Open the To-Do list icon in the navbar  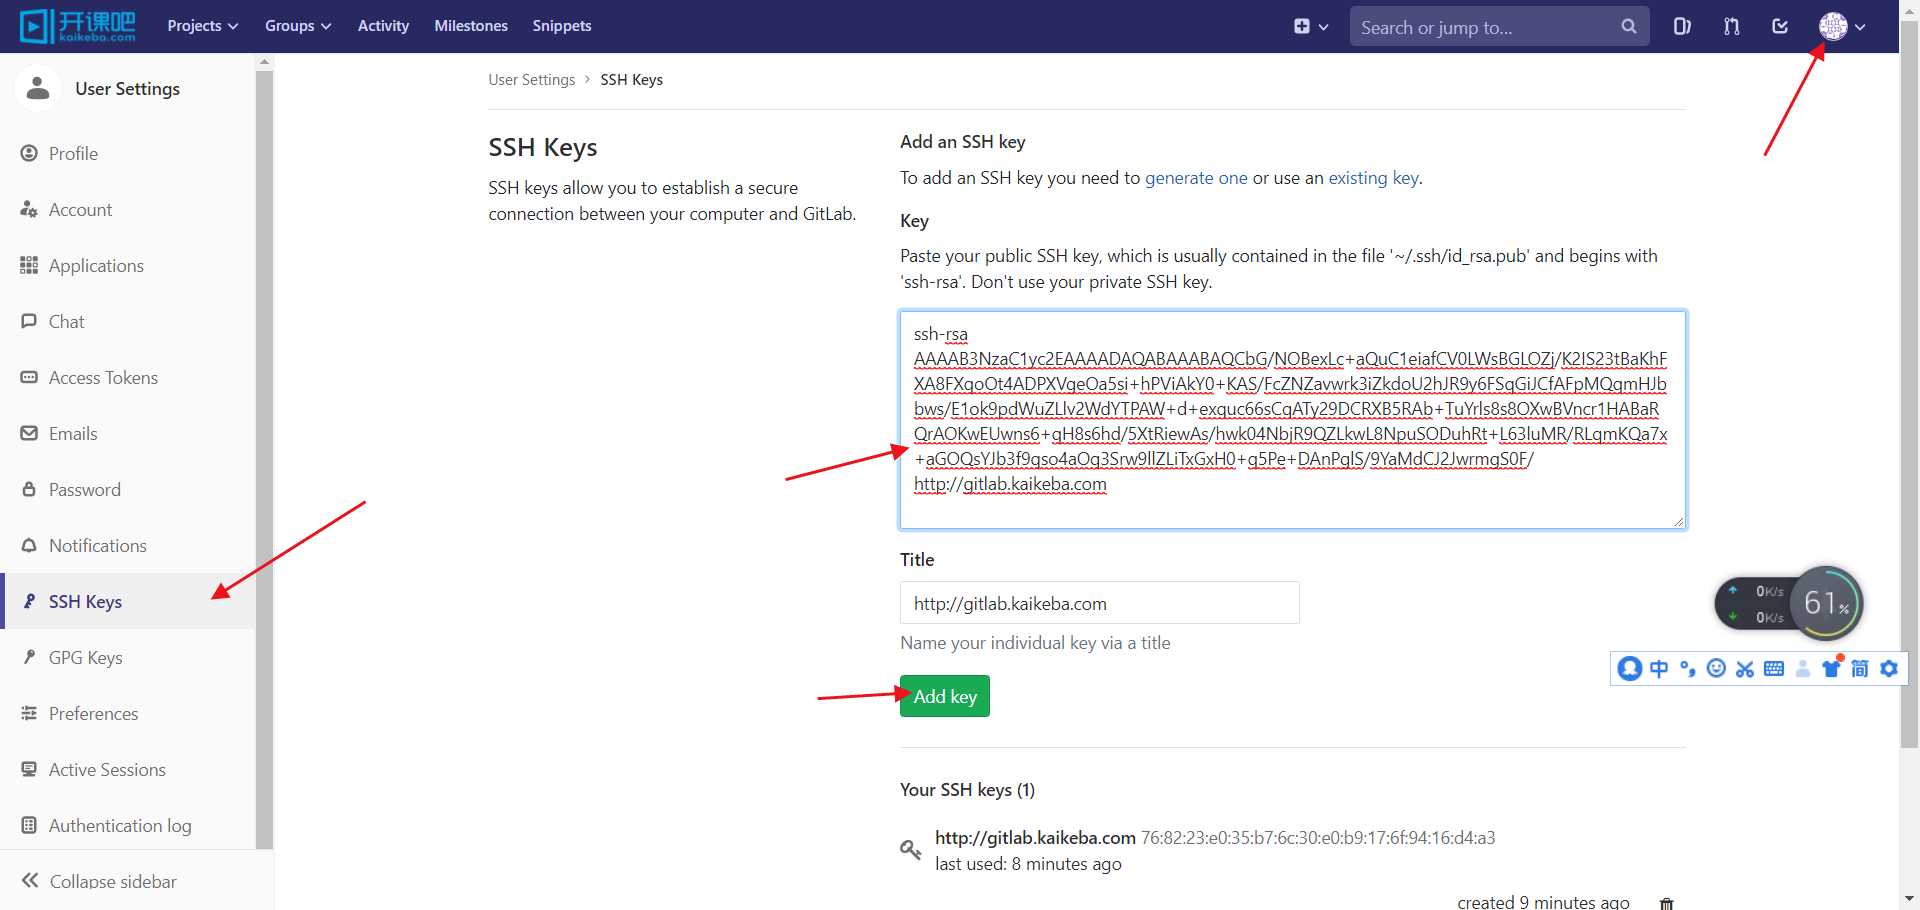tap(1780, 27)
